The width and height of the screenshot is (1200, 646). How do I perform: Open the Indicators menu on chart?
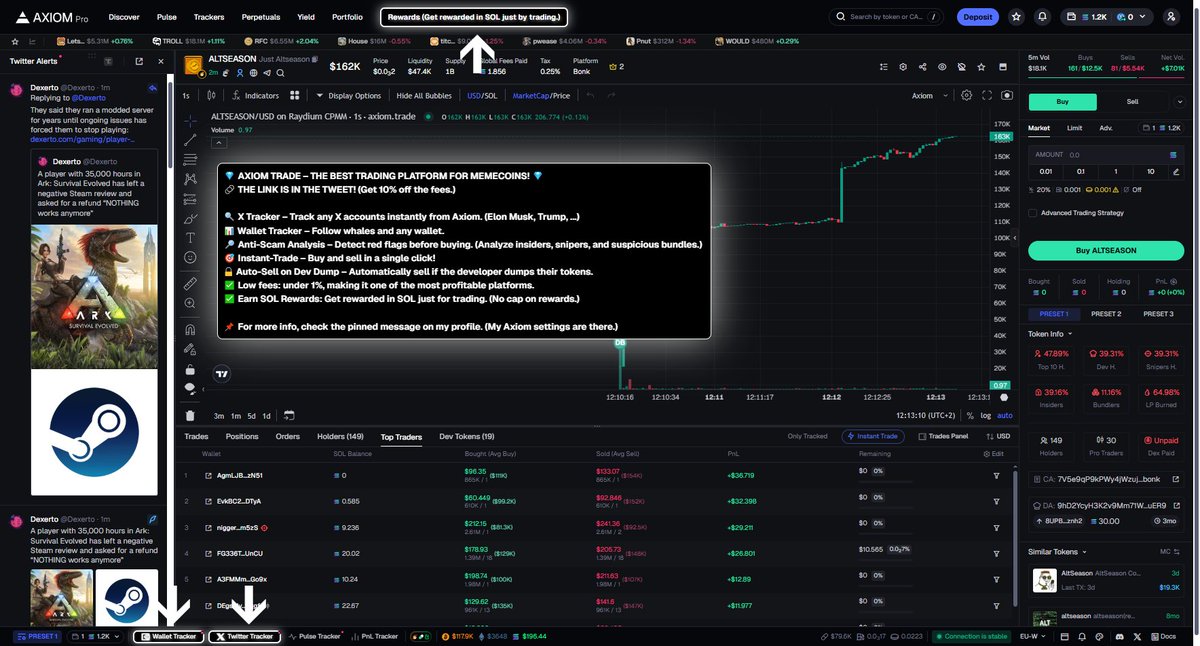click(x=255, y=96)
